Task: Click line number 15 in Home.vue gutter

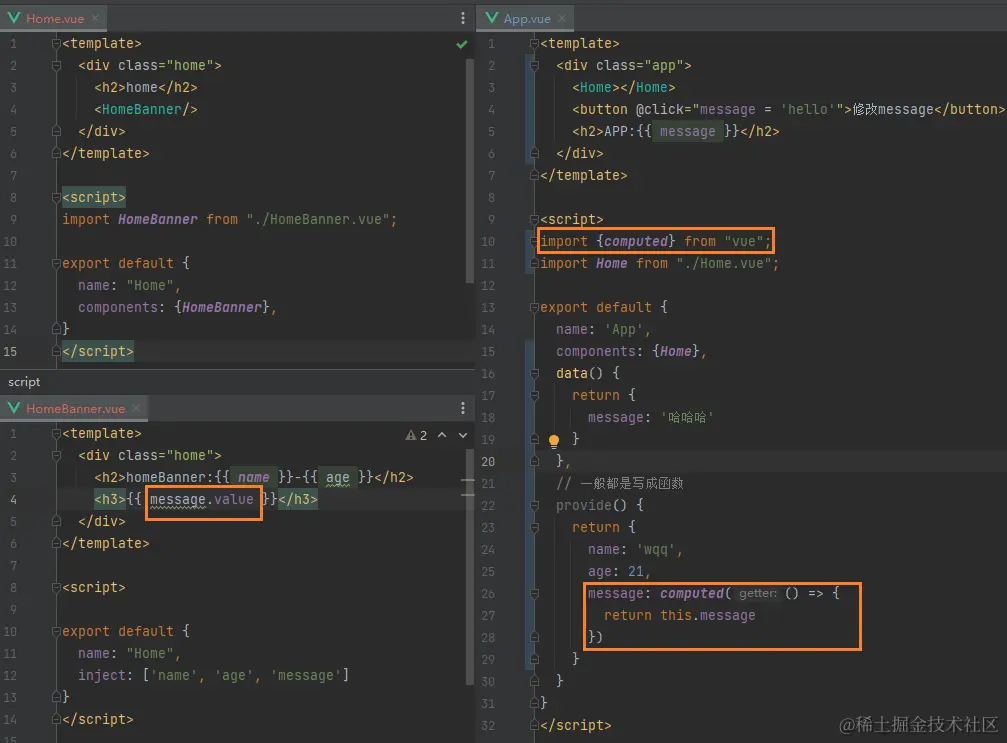Action: click(10, 351)
